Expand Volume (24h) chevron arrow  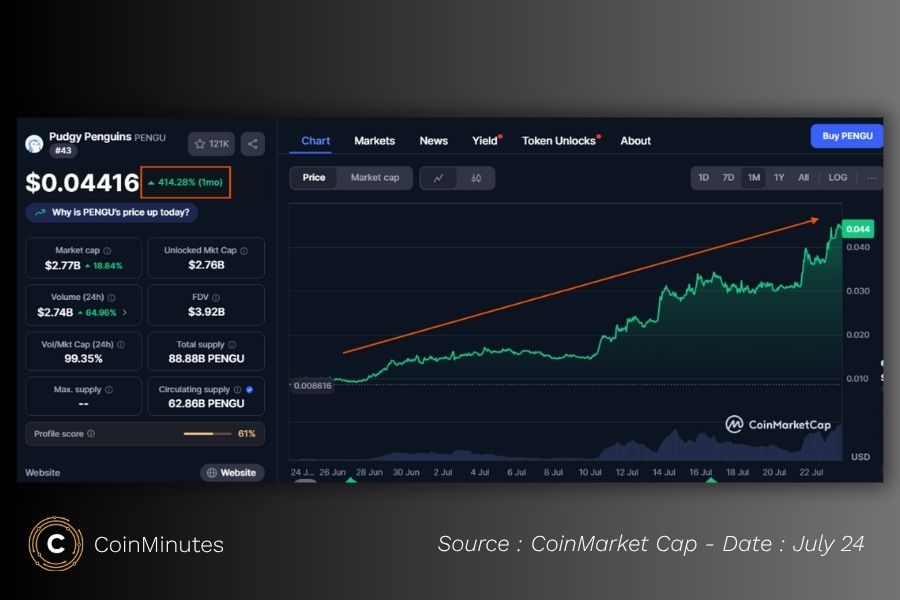(x=125, y=312)
